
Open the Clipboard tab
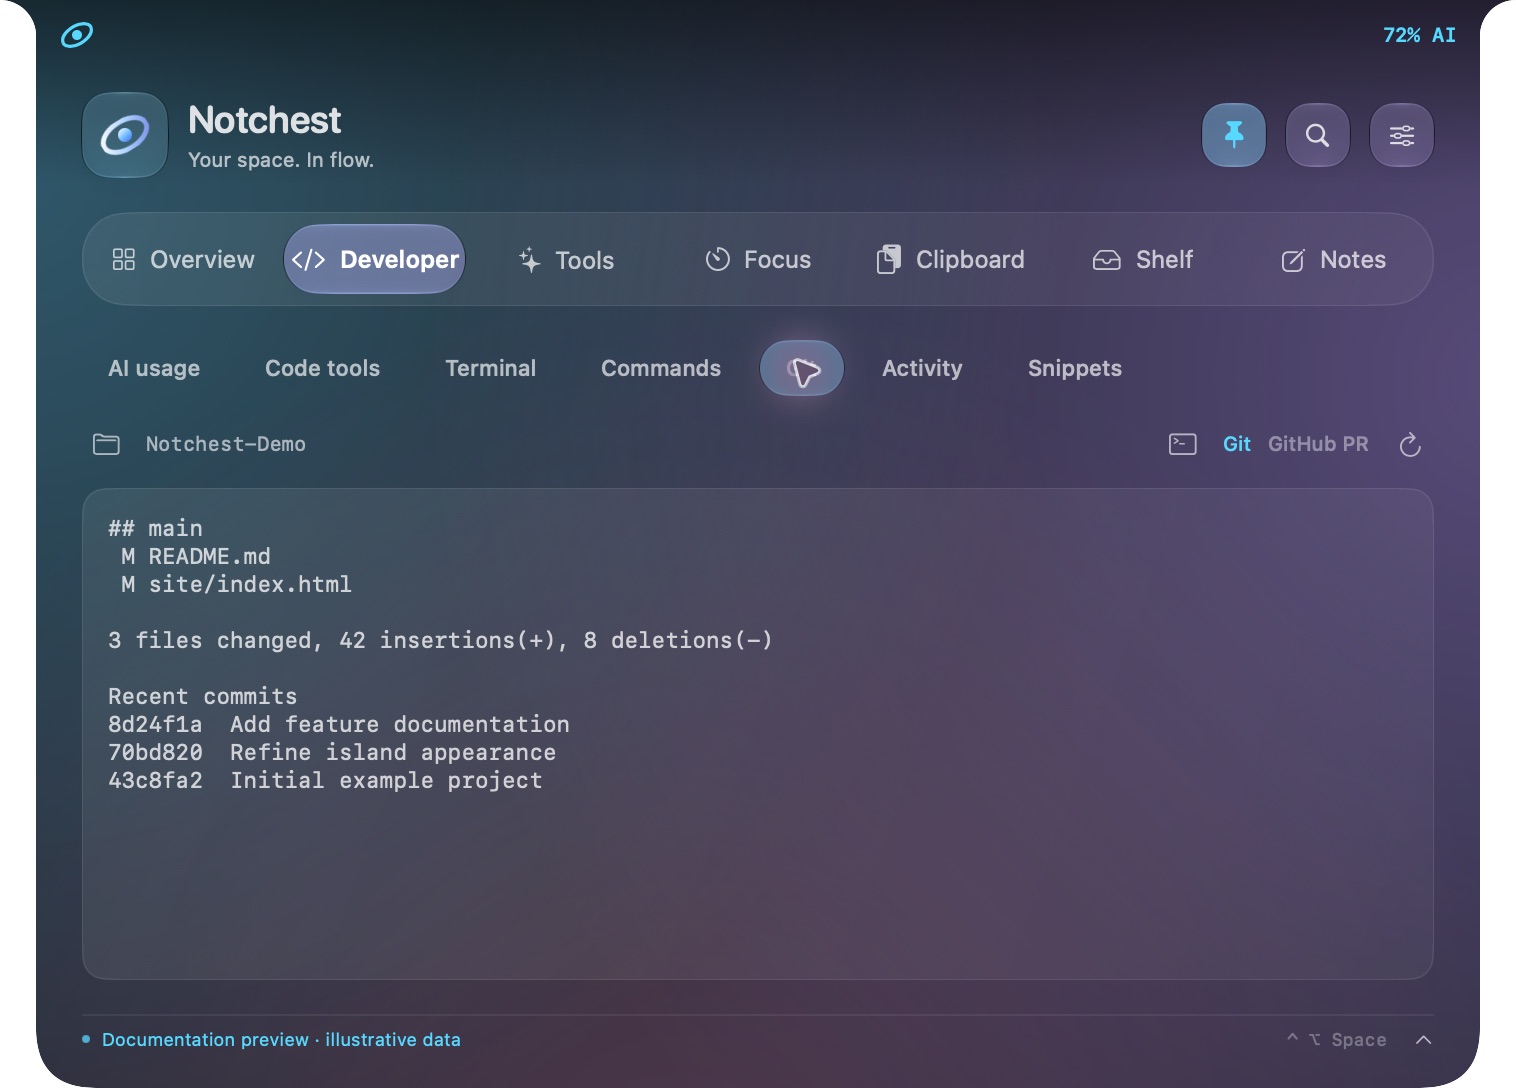coord(950,260)
